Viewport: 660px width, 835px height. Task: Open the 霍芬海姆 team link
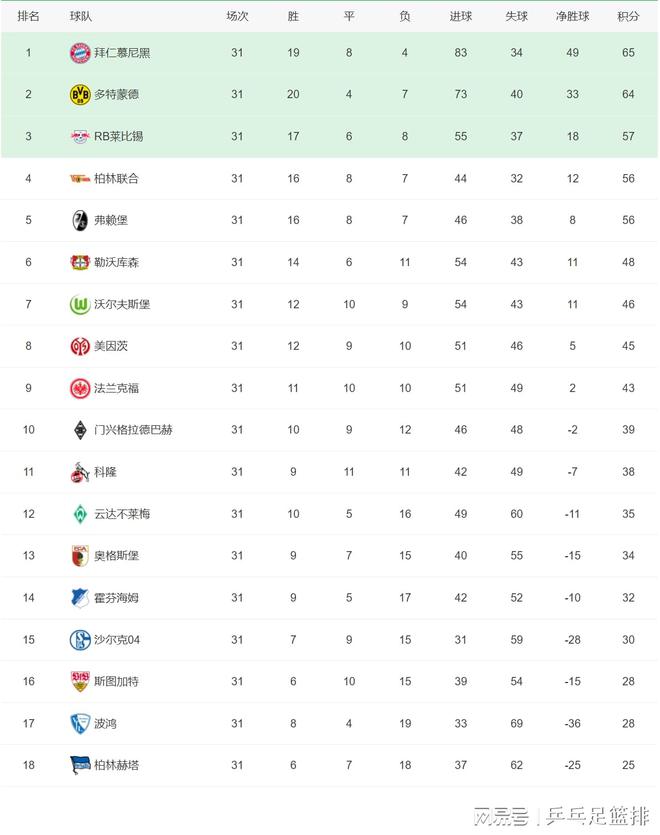tap(116, 598)
